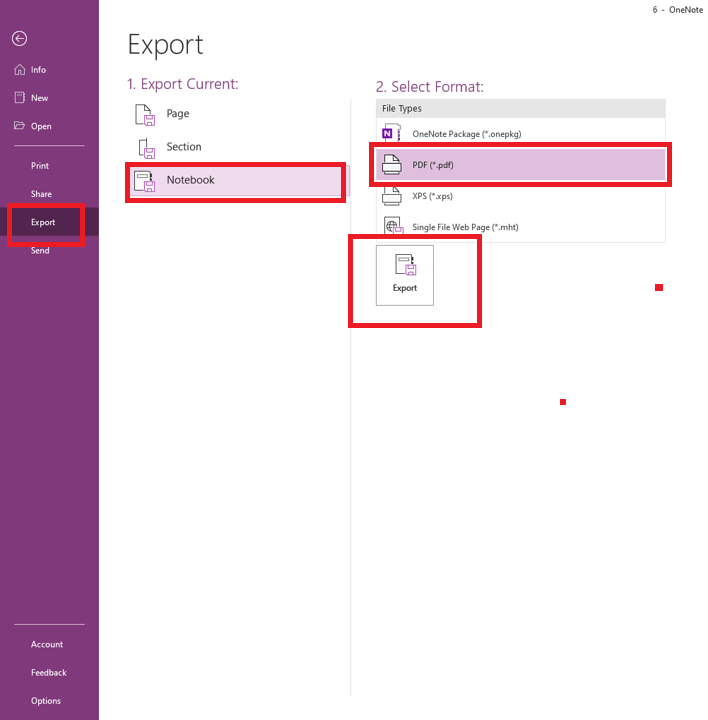Viewport: 708px width, 720px height.
Task: Click the PDF printer icon
Action: (x=392, y=164)
